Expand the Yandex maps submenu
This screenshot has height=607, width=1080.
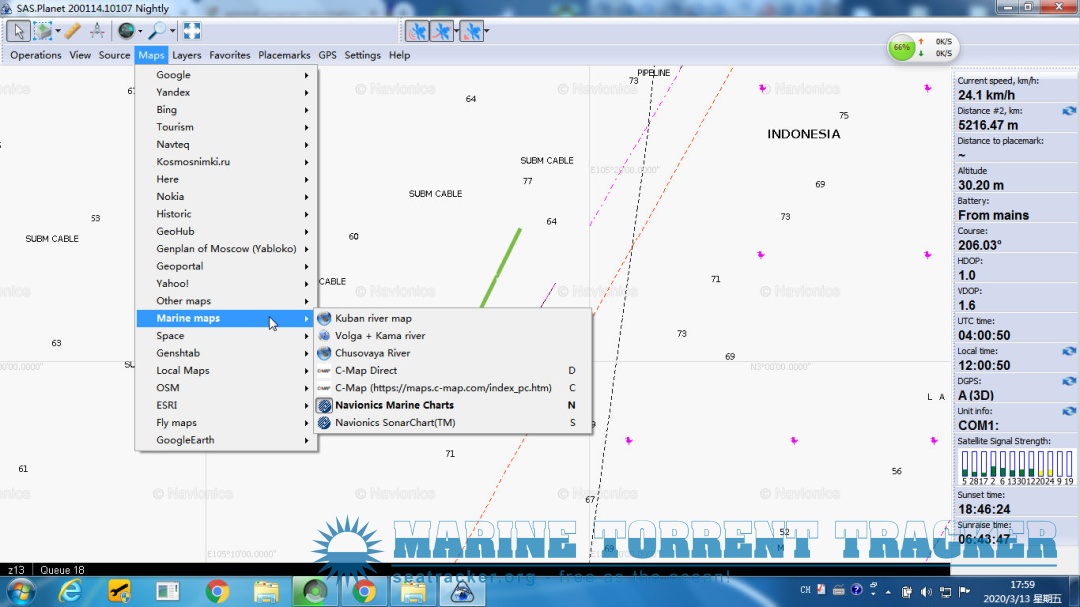click(x=226, y=92)
